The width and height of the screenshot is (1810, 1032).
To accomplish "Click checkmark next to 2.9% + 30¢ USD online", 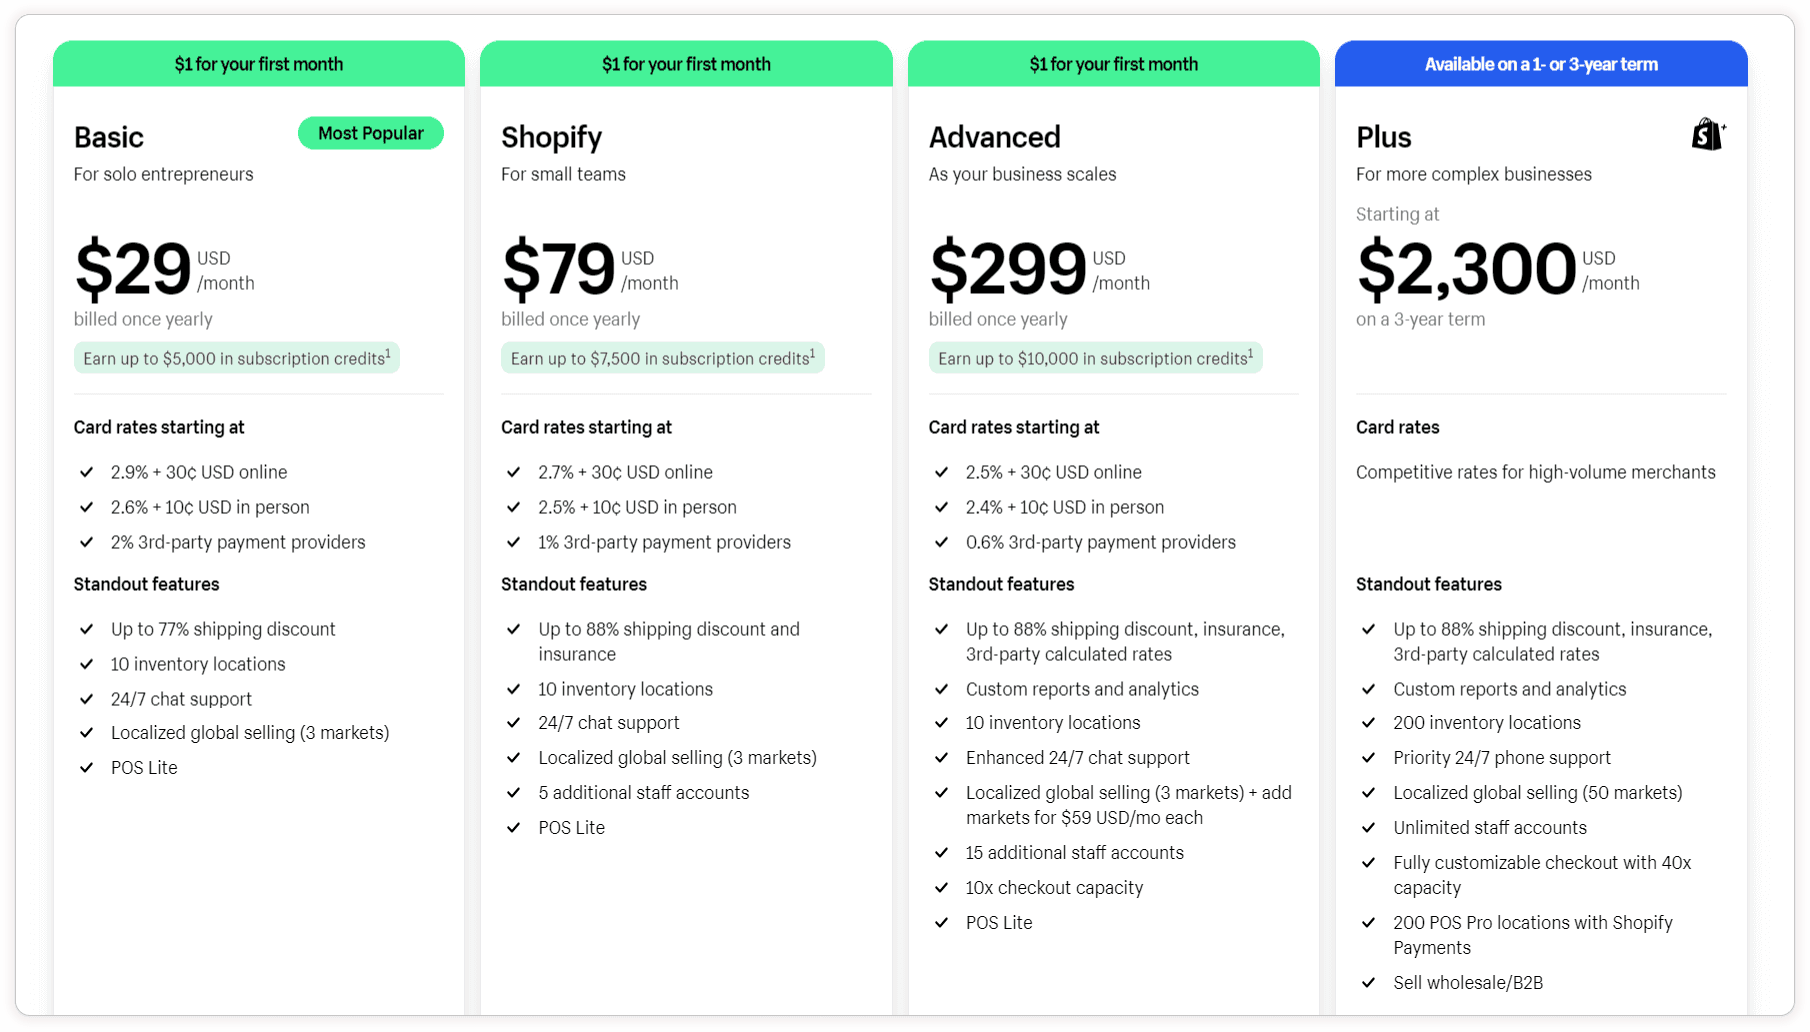I will tap(87, 472).
